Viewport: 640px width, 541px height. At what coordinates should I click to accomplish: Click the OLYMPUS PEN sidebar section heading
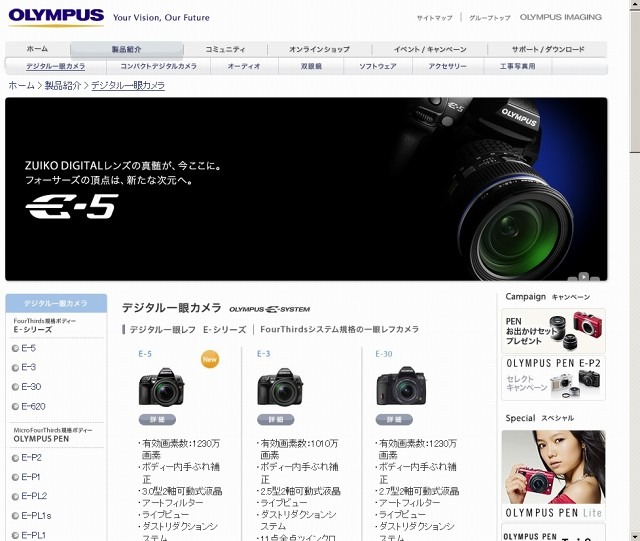[41, 439]
